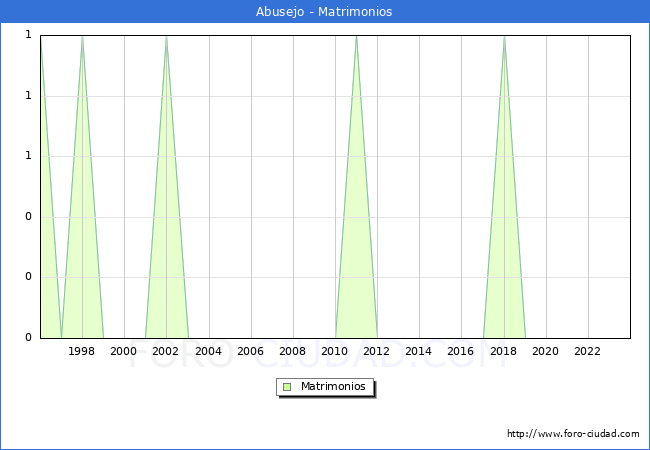Select the 2006 x-axis year label

pos(250,351)
